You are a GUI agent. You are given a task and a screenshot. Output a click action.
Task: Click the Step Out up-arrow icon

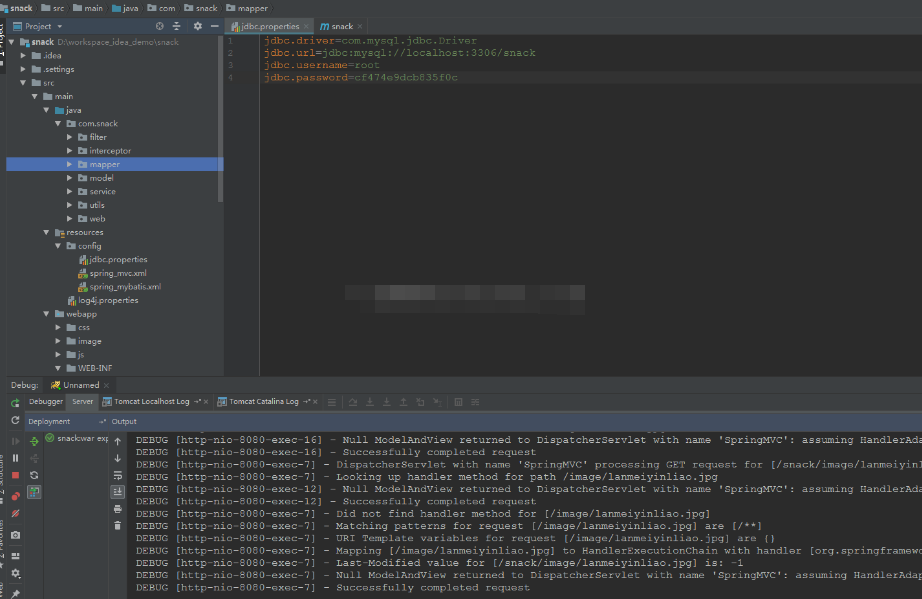[x=403, y=402]
